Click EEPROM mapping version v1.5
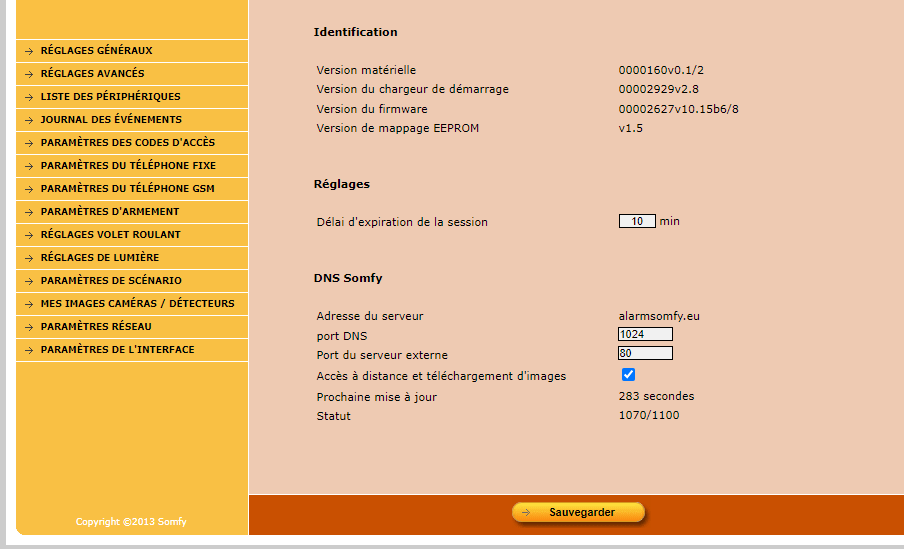The image size is (904, 549). click(x=631, y=128)
